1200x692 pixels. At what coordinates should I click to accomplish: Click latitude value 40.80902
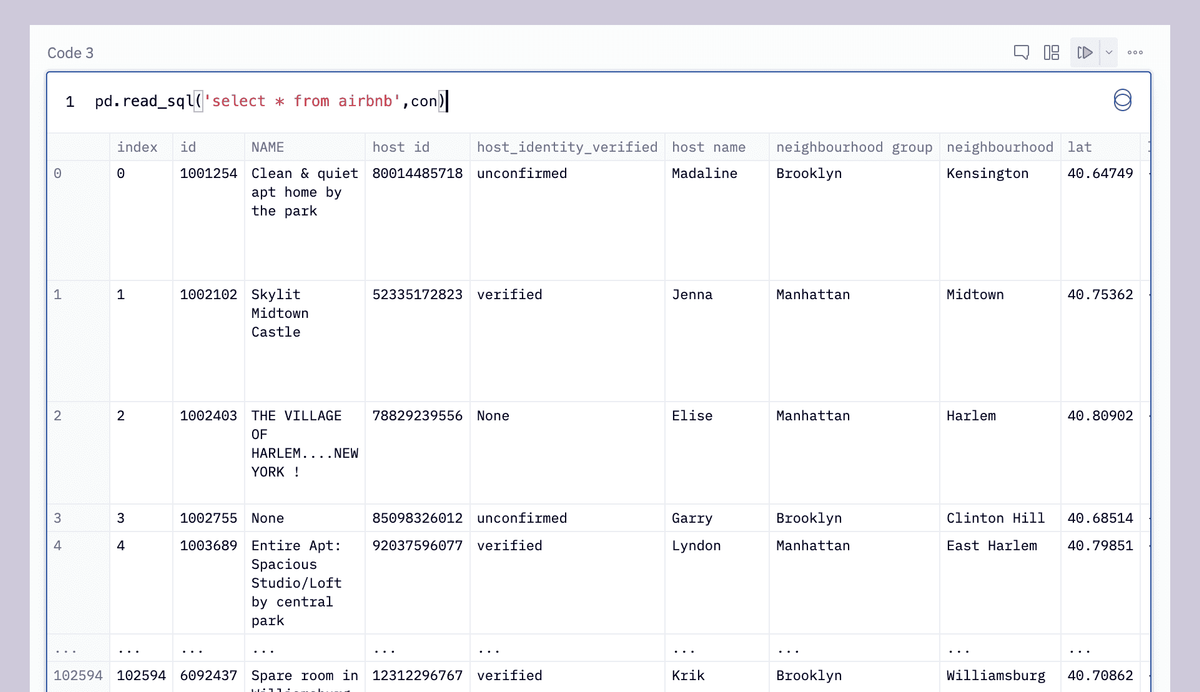pyautogui.click(x=1100, y=415)
